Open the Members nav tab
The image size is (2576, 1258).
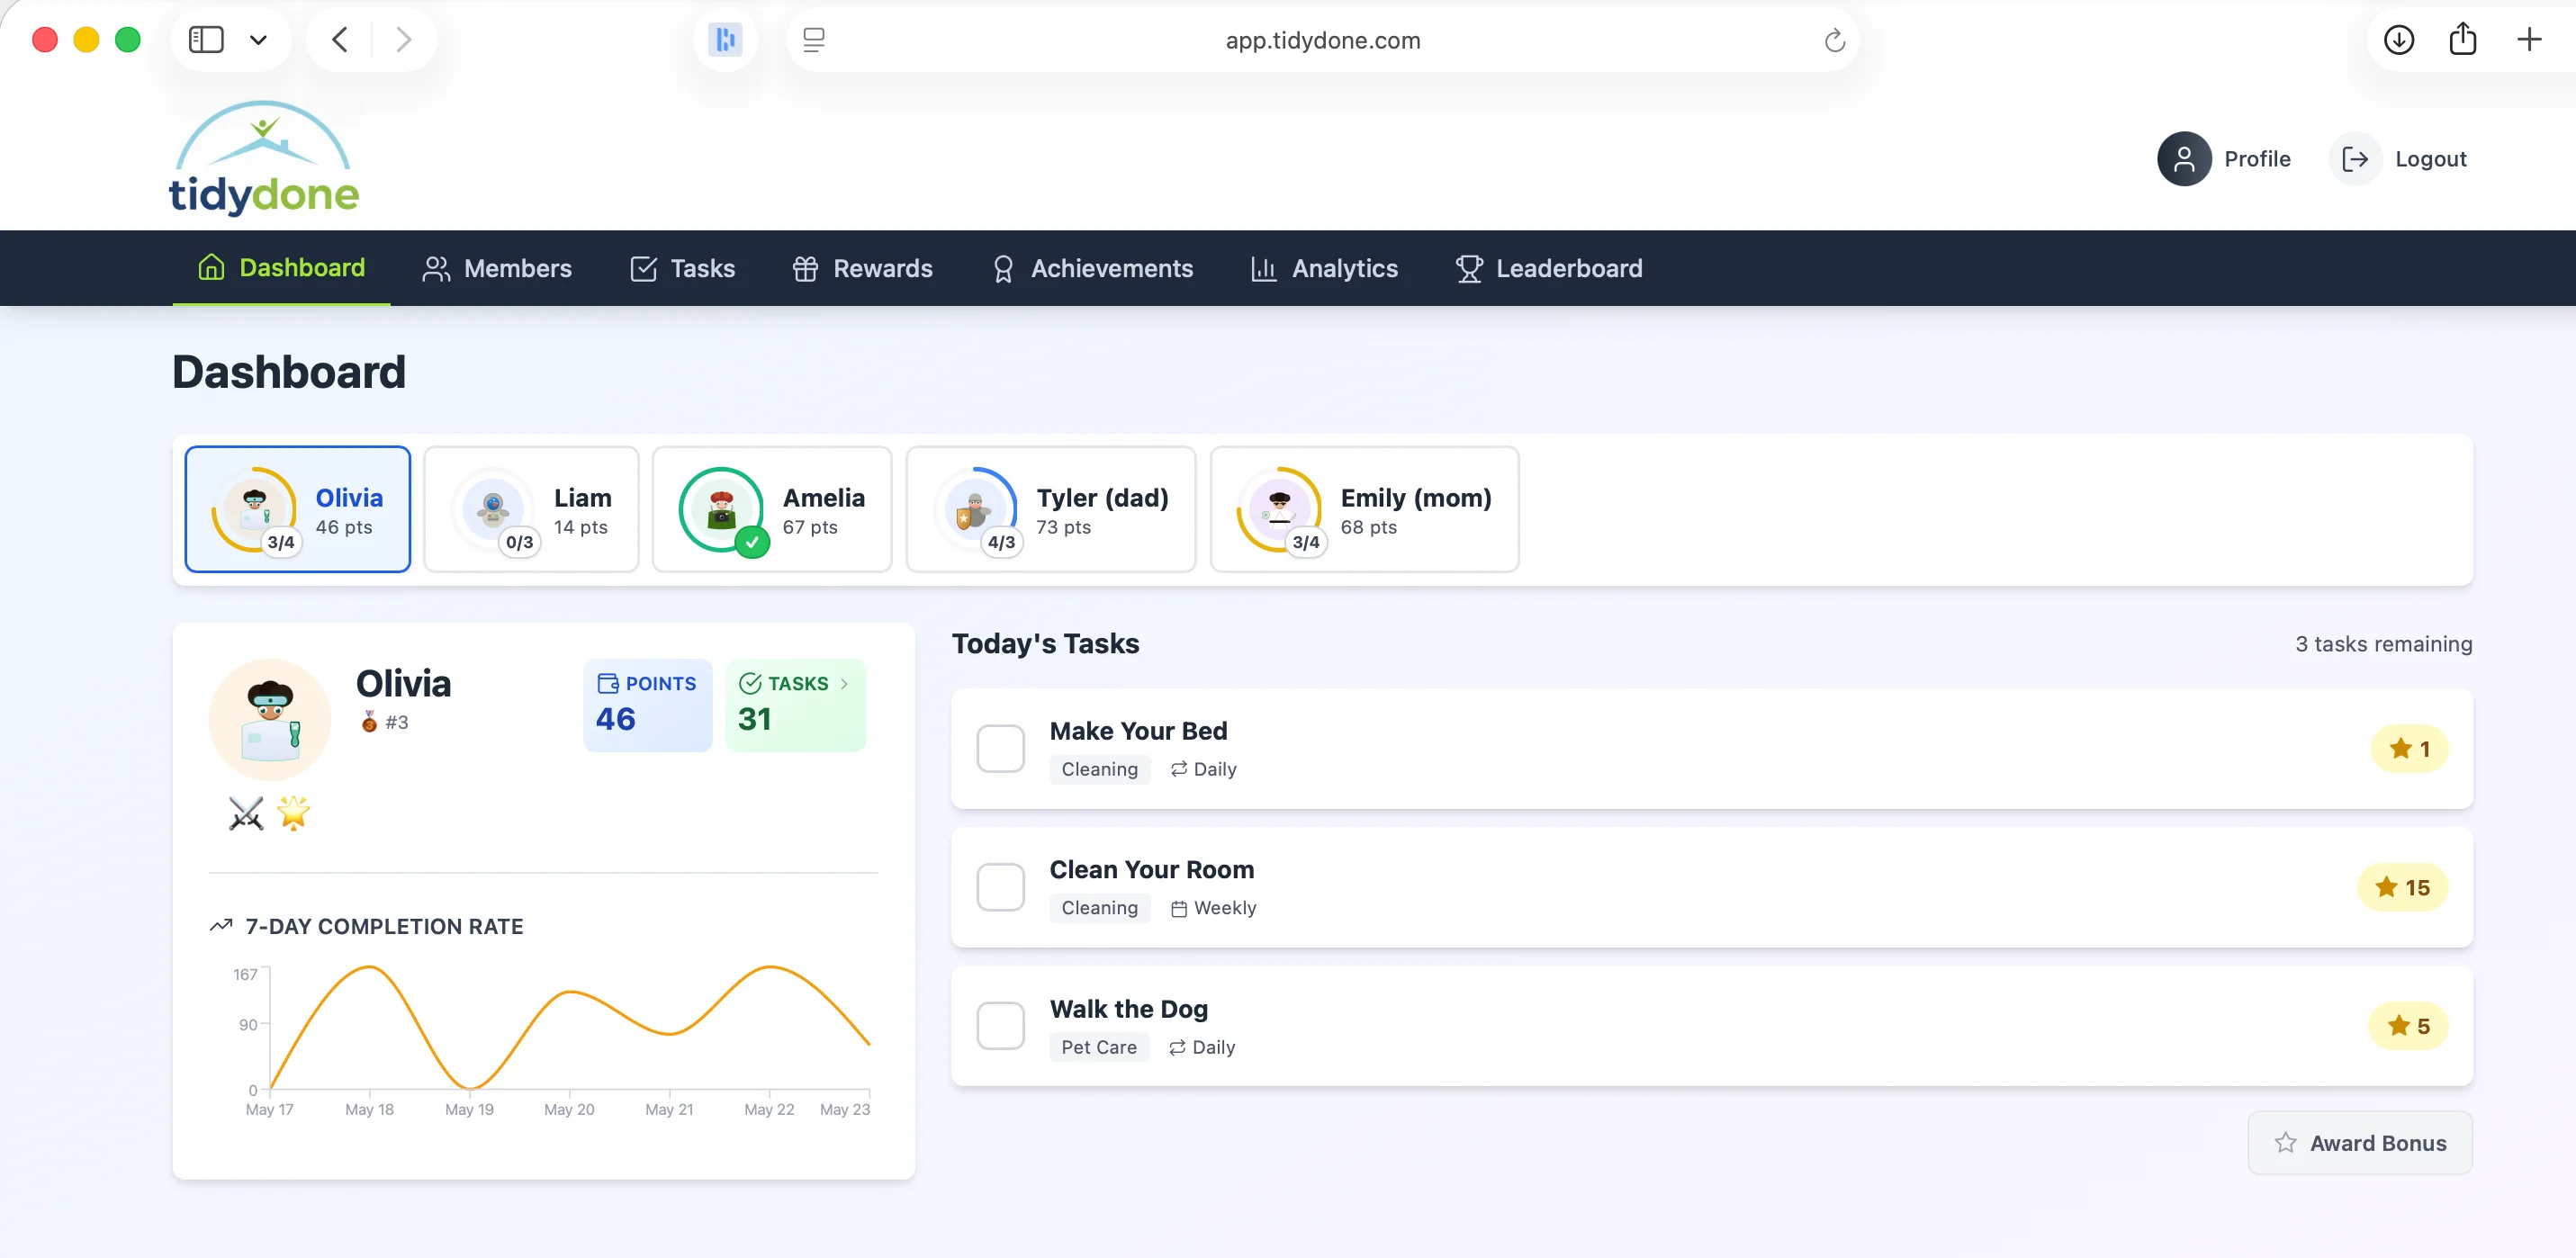[x=496, y=268]
